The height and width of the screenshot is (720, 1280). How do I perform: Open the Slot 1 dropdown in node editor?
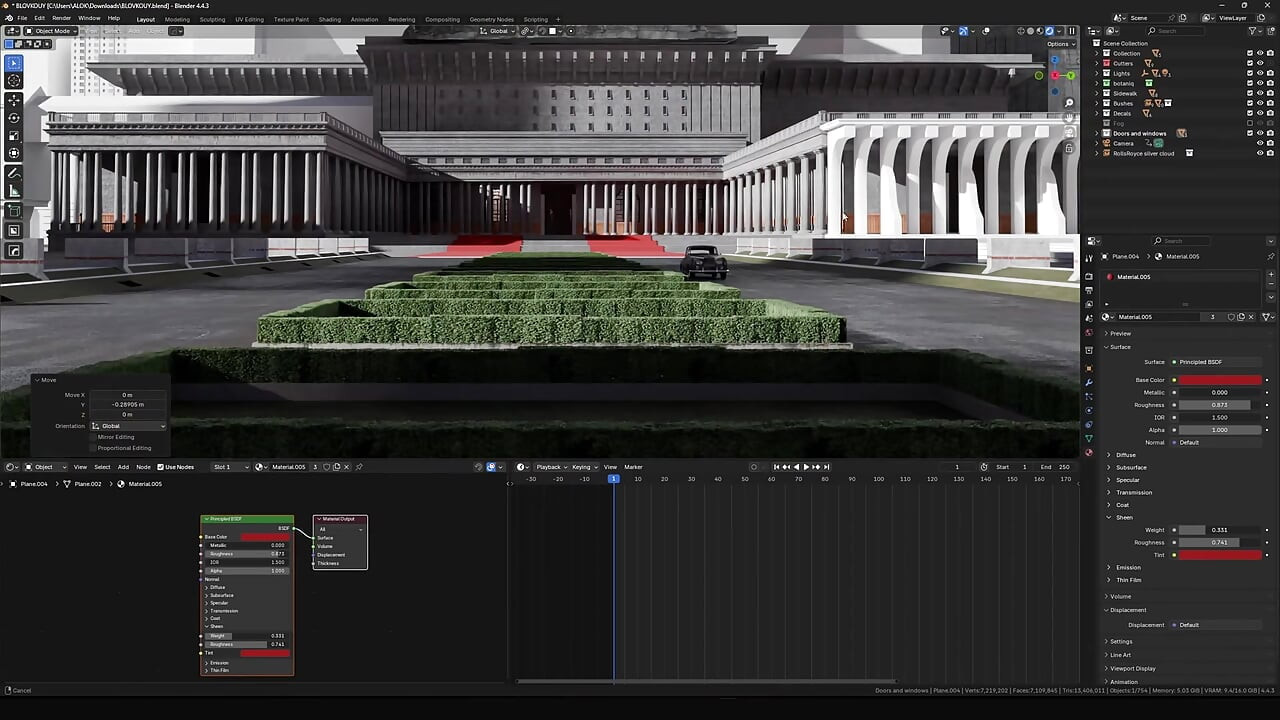tap(228, 467)
